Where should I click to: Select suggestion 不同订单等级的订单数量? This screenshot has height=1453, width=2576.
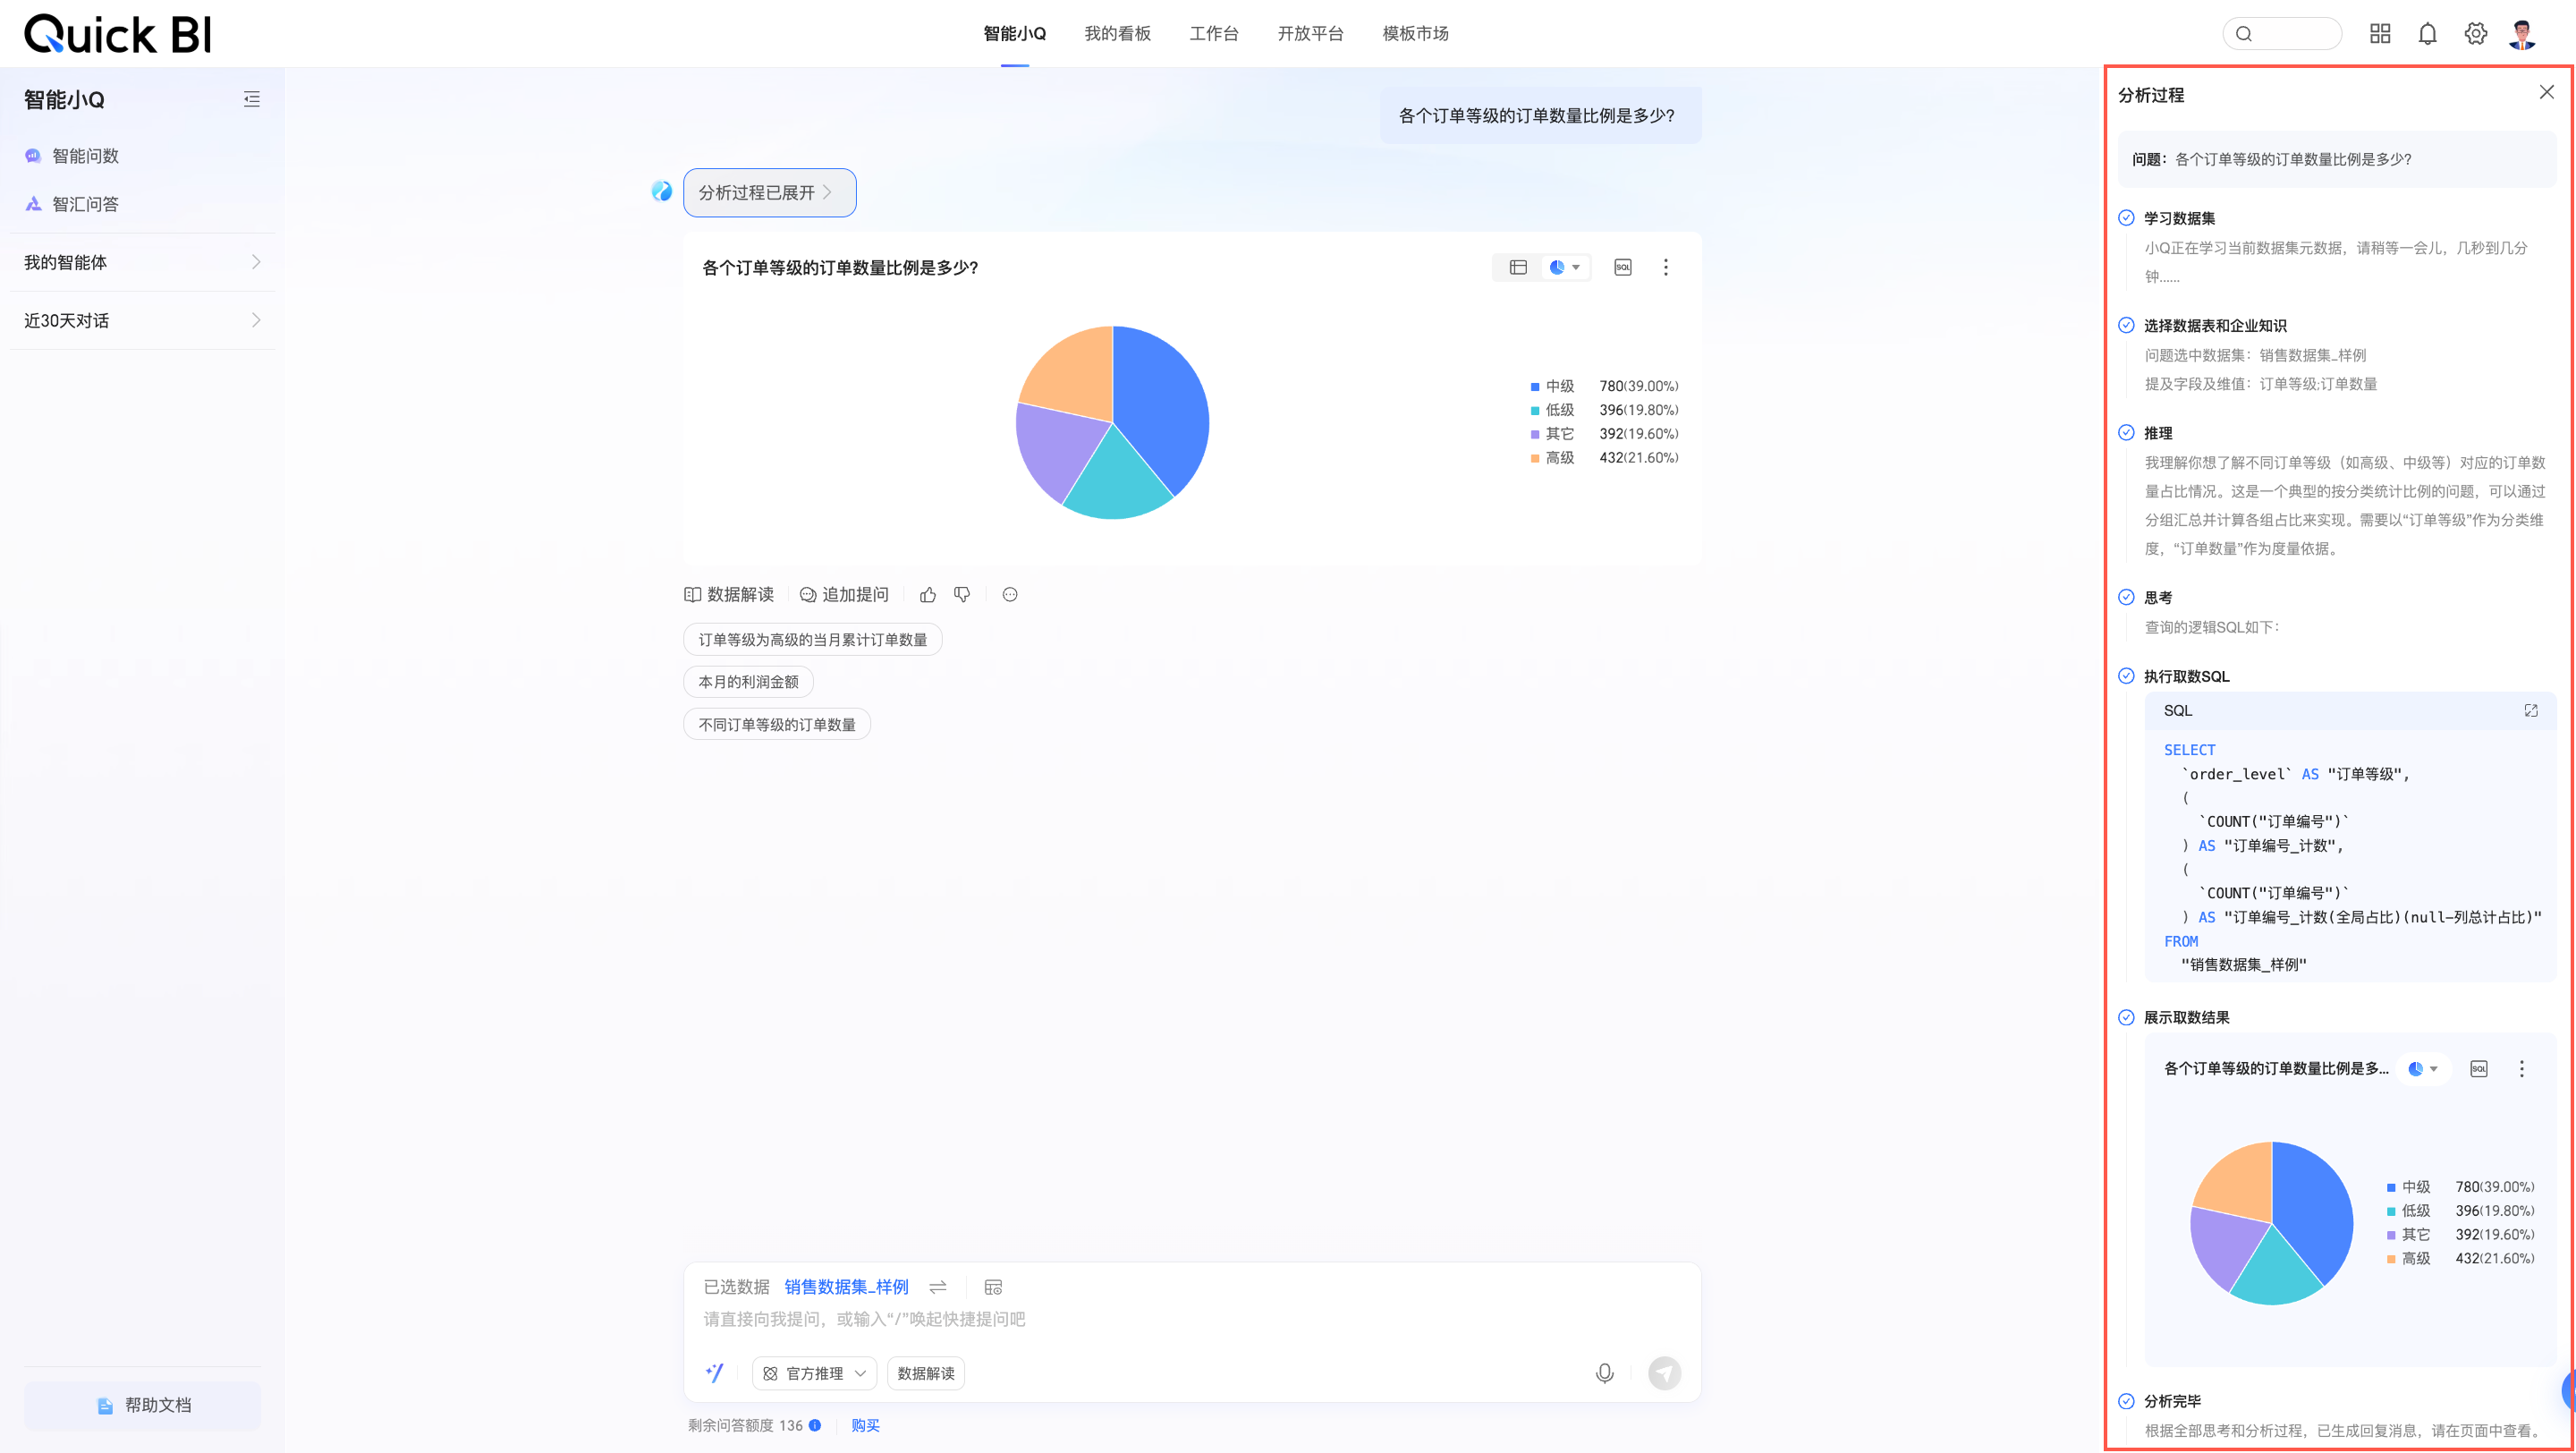tap(777, 724)
